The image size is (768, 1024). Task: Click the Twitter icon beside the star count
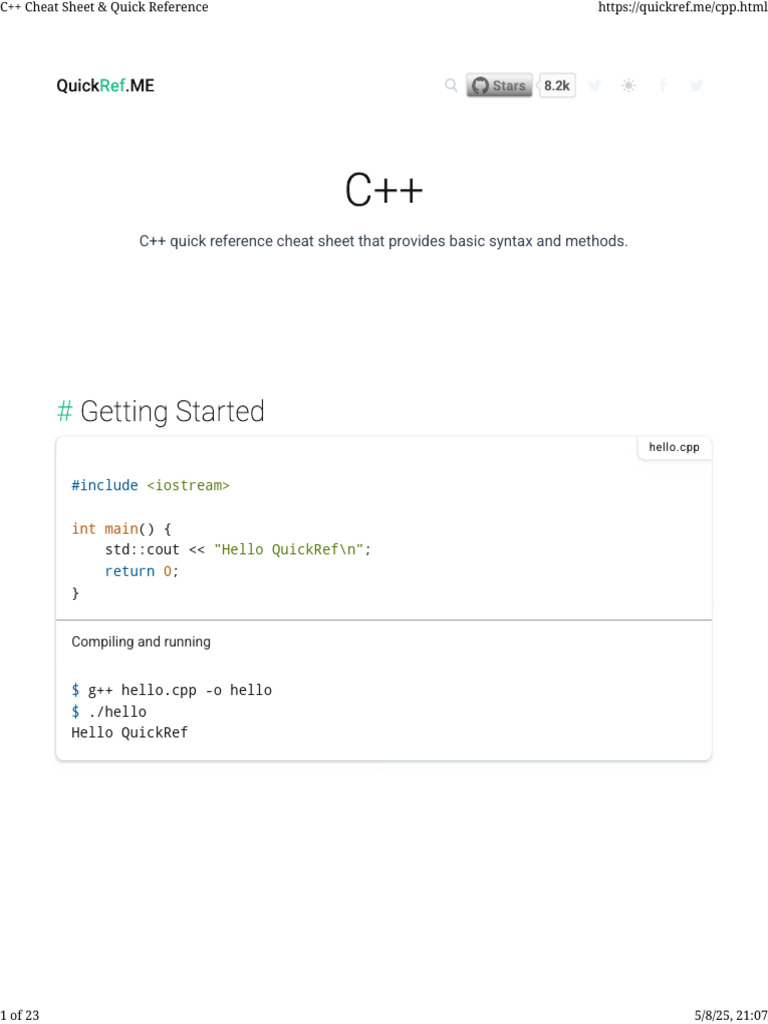pyautogui.click(x=595, y=86)
